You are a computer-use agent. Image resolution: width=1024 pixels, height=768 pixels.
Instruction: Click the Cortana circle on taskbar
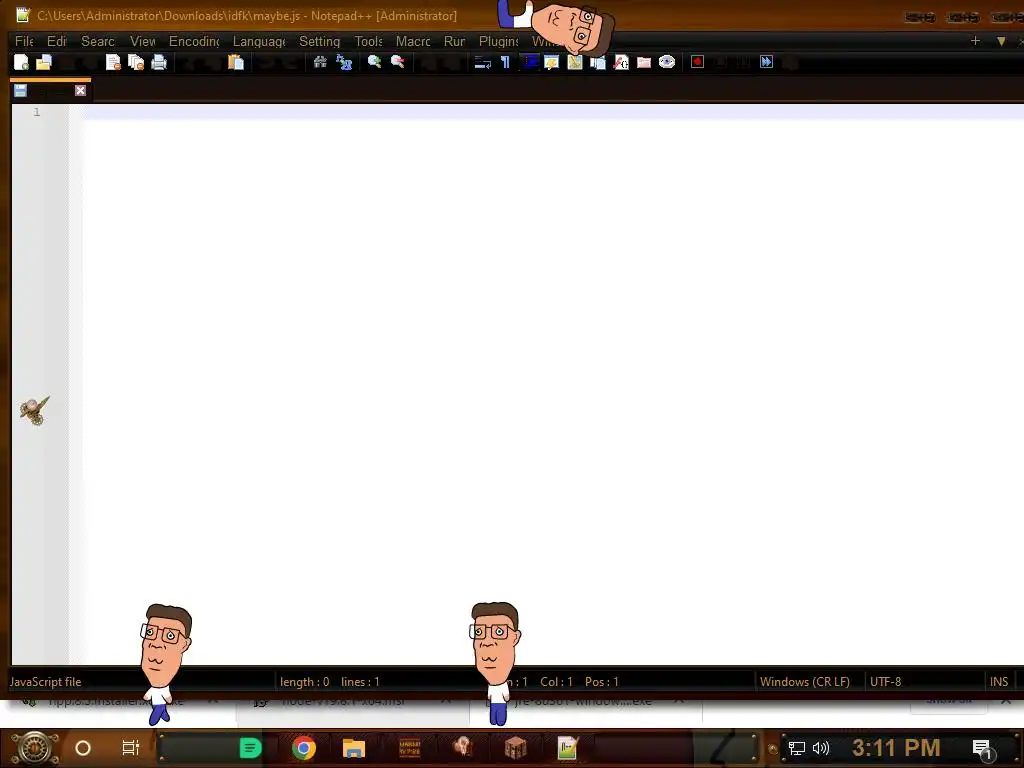(x=83, y=748)
